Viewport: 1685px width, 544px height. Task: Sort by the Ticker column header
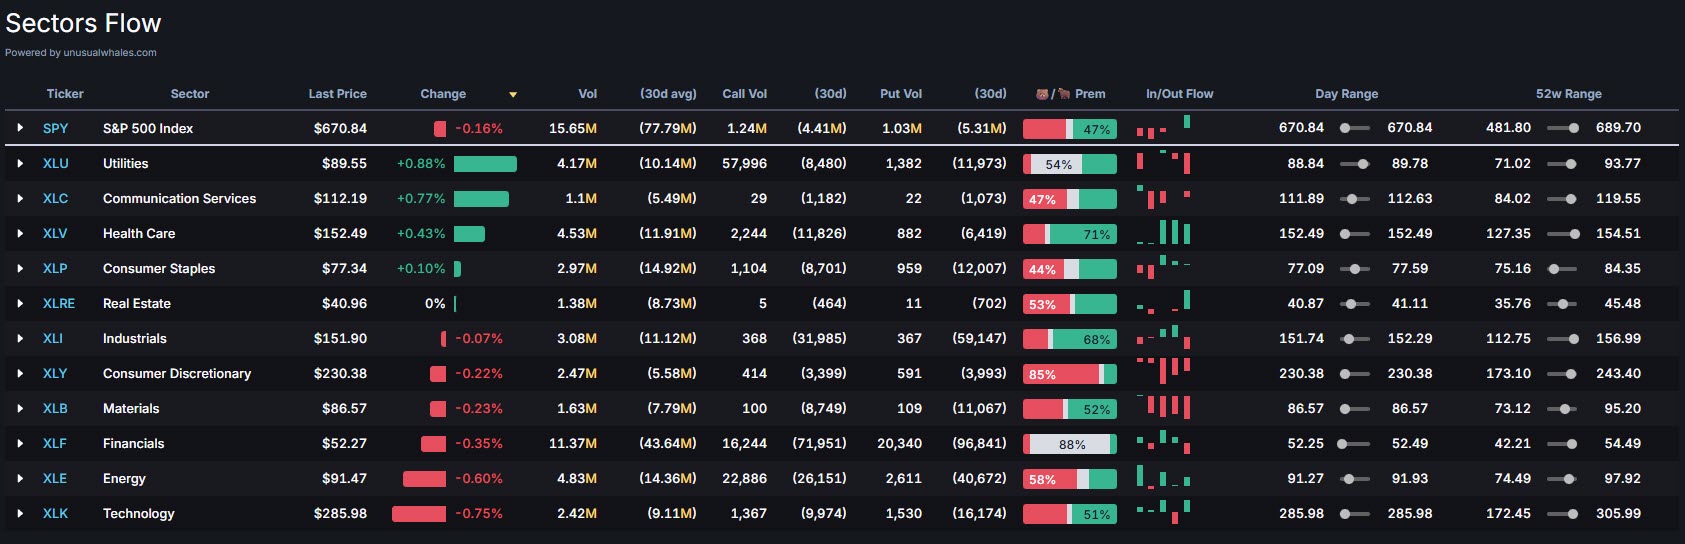(x=65, y=94)
